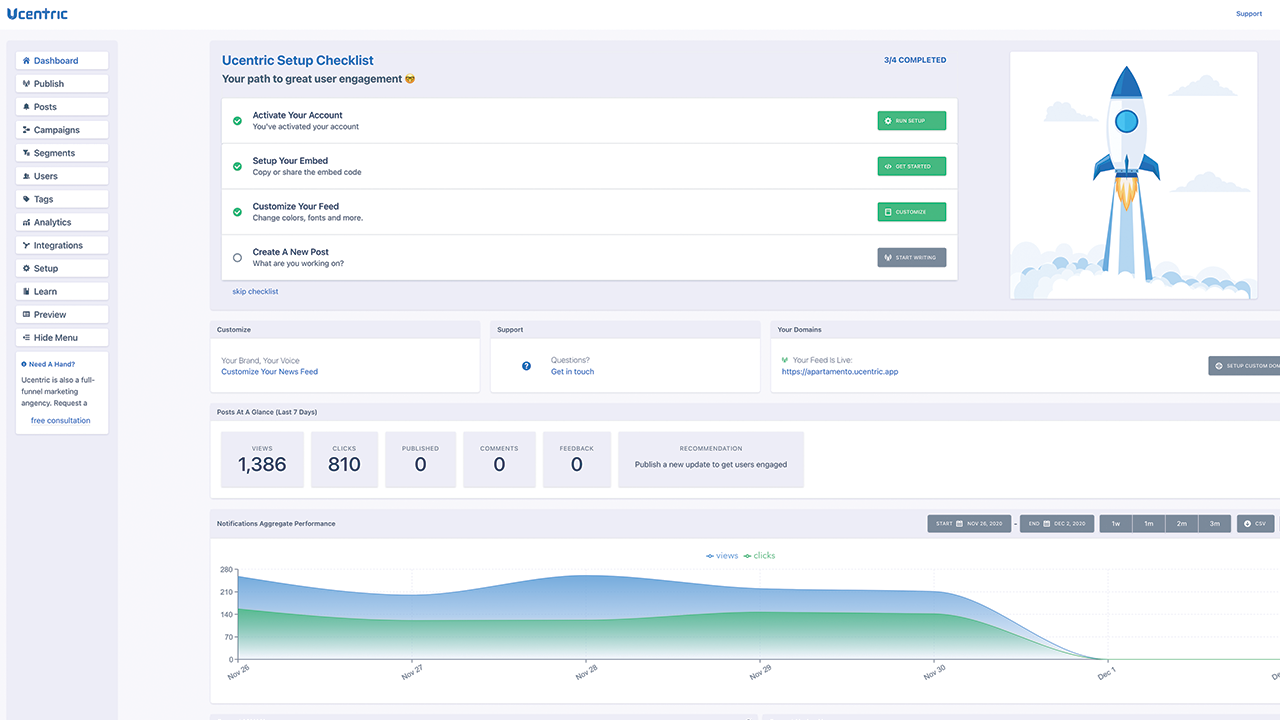The image size is (1280, 720).
Task: Open the apartamento.ucentric.app feed link
Action: click(839, 372)
